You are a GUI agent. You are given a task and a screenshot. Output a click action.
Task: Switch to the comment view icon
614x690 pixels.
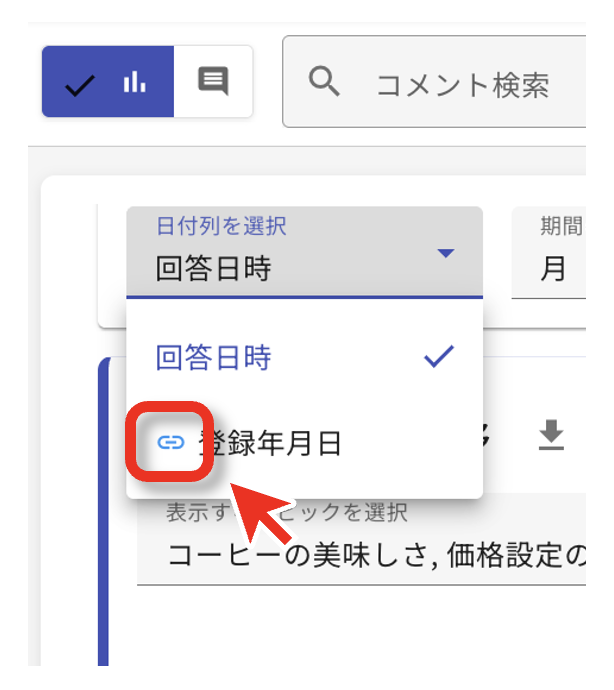click(x=213, y=81)
